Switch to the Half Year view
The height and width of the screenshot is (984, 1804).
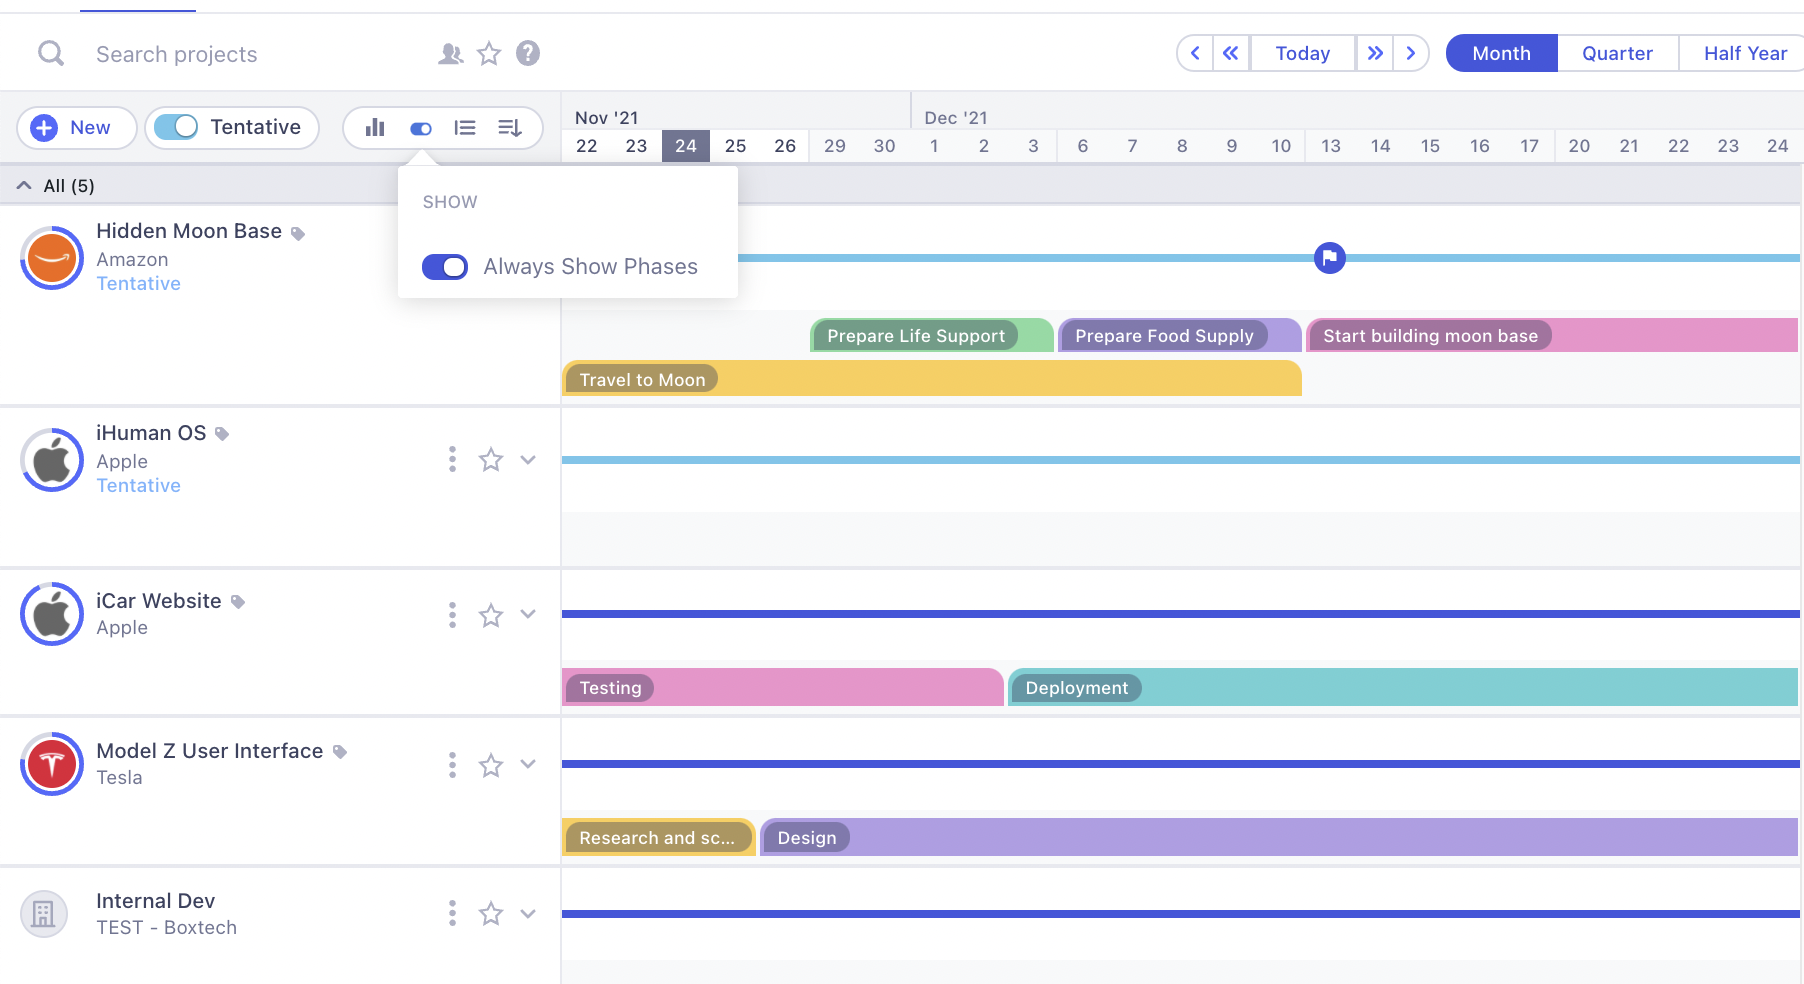[1741, 53]
